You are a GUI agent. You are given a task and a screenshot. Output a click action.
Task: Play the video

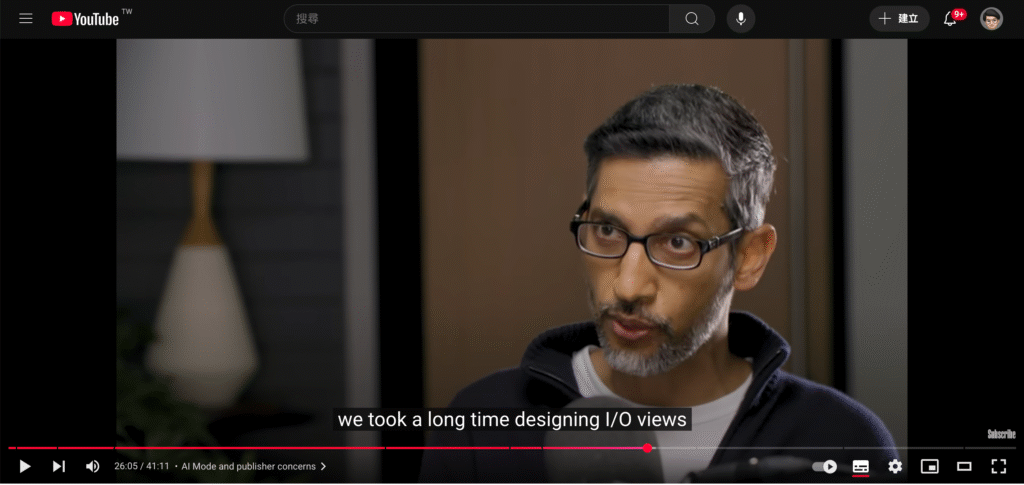pyautogui.click(x=25, y=466)
